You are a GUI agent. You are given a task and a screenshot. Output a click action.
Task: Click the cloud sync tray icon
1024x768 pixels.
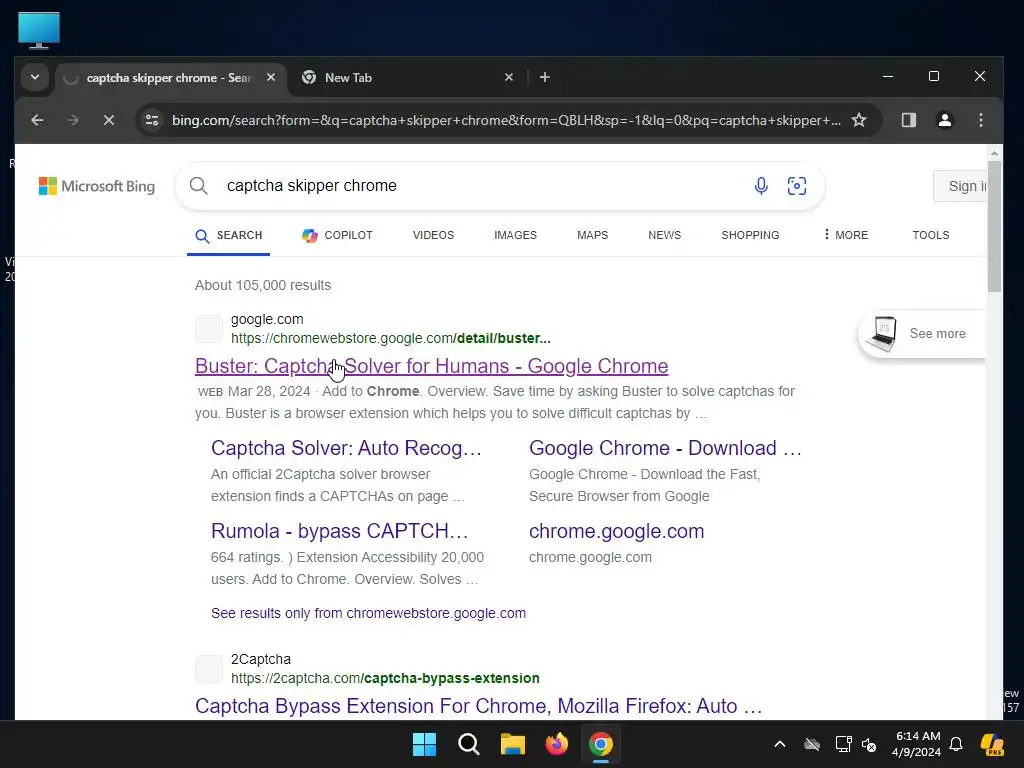[812, 744]
